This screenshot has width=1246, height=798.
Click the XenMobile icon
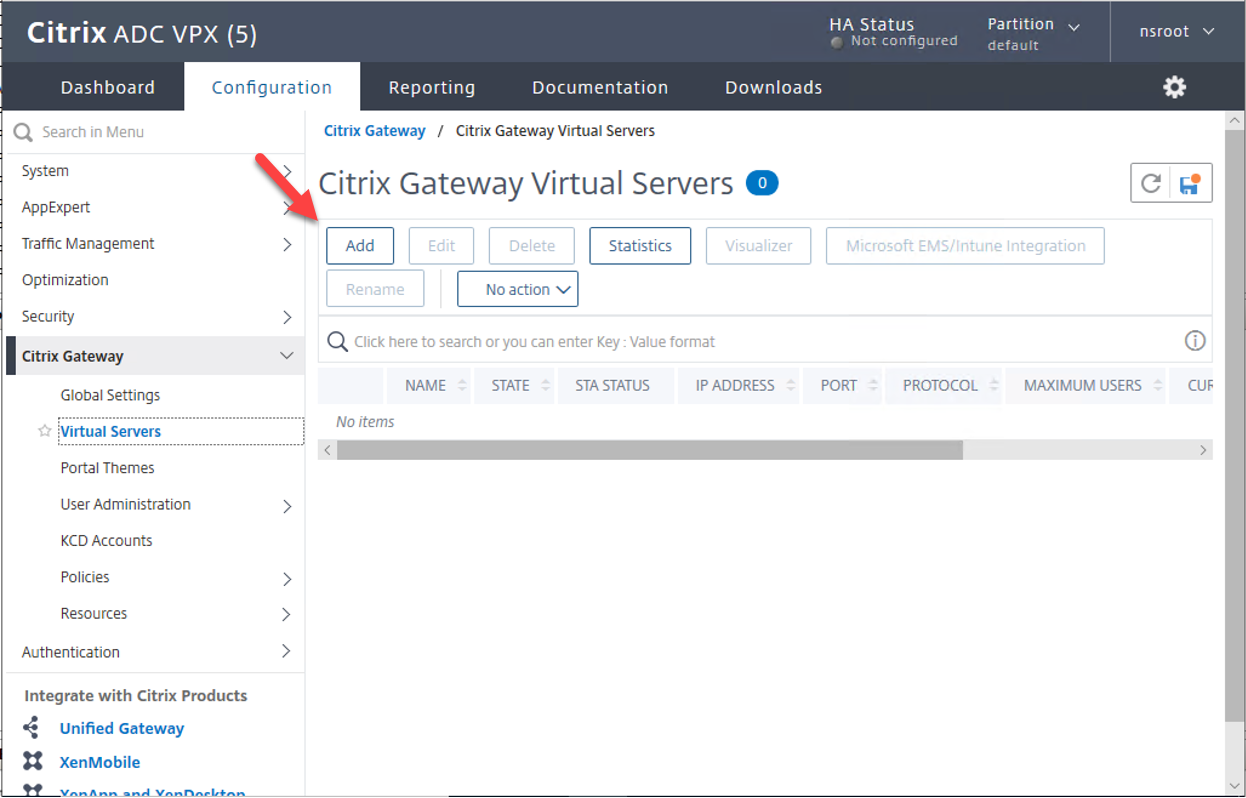click(33, 761)
